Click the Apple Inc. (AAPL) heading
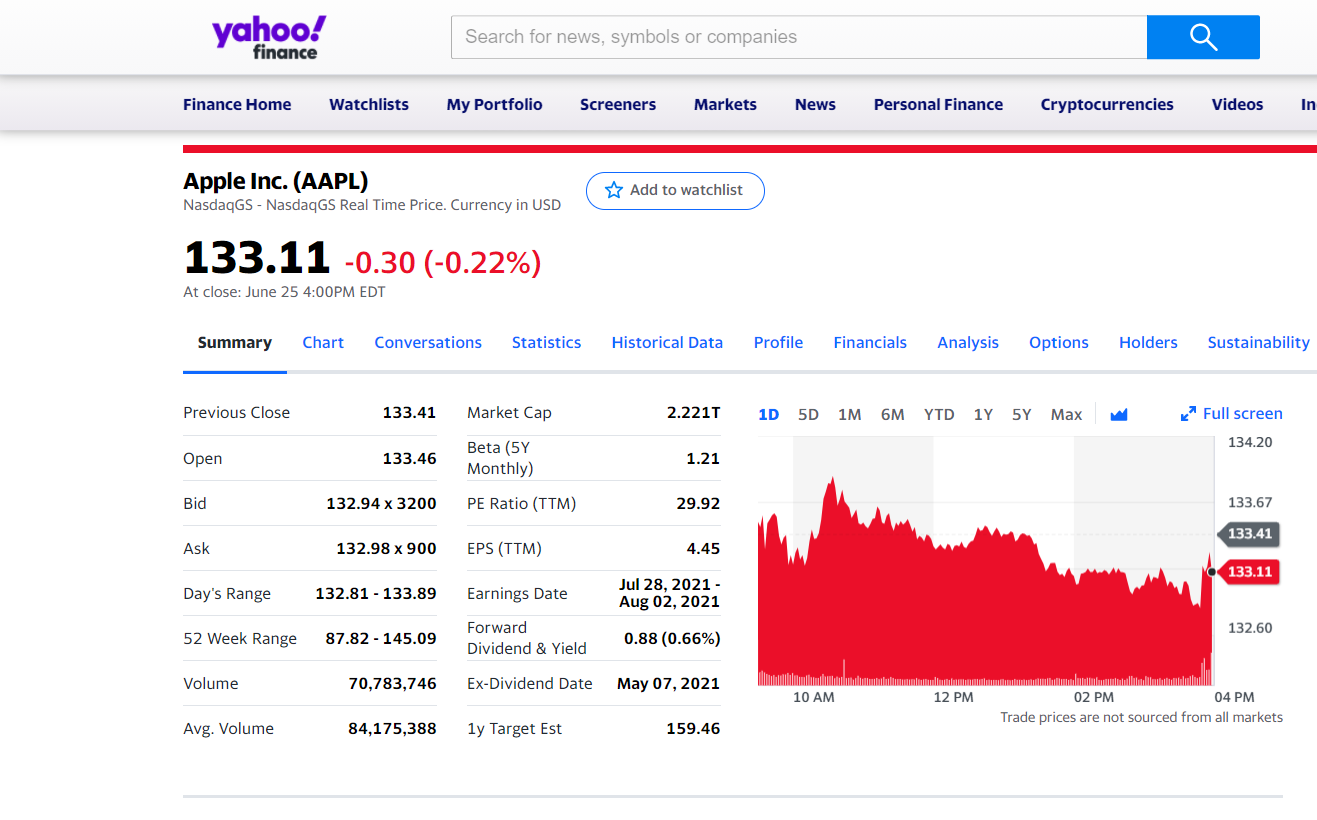Viewport: 1317px width, 820px height. (x=276, y=181)
